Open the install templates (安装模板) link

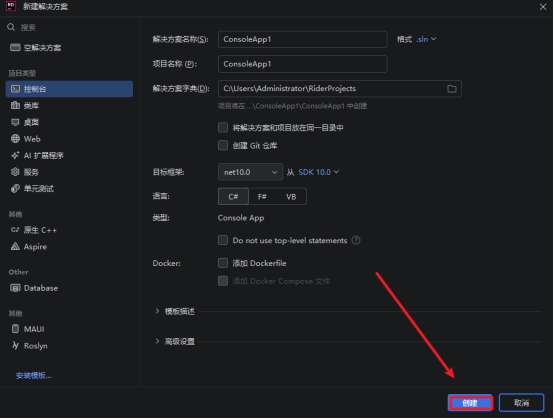pos(34,376)
